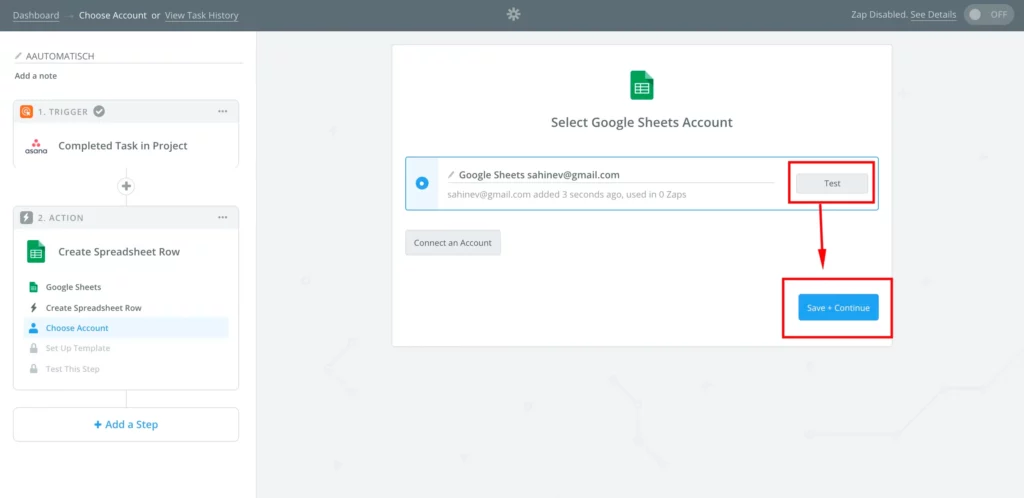Toggle the Zap ON/OFF switch
Viewport: 1024px width, 498px height.
(x=989, y=14)
